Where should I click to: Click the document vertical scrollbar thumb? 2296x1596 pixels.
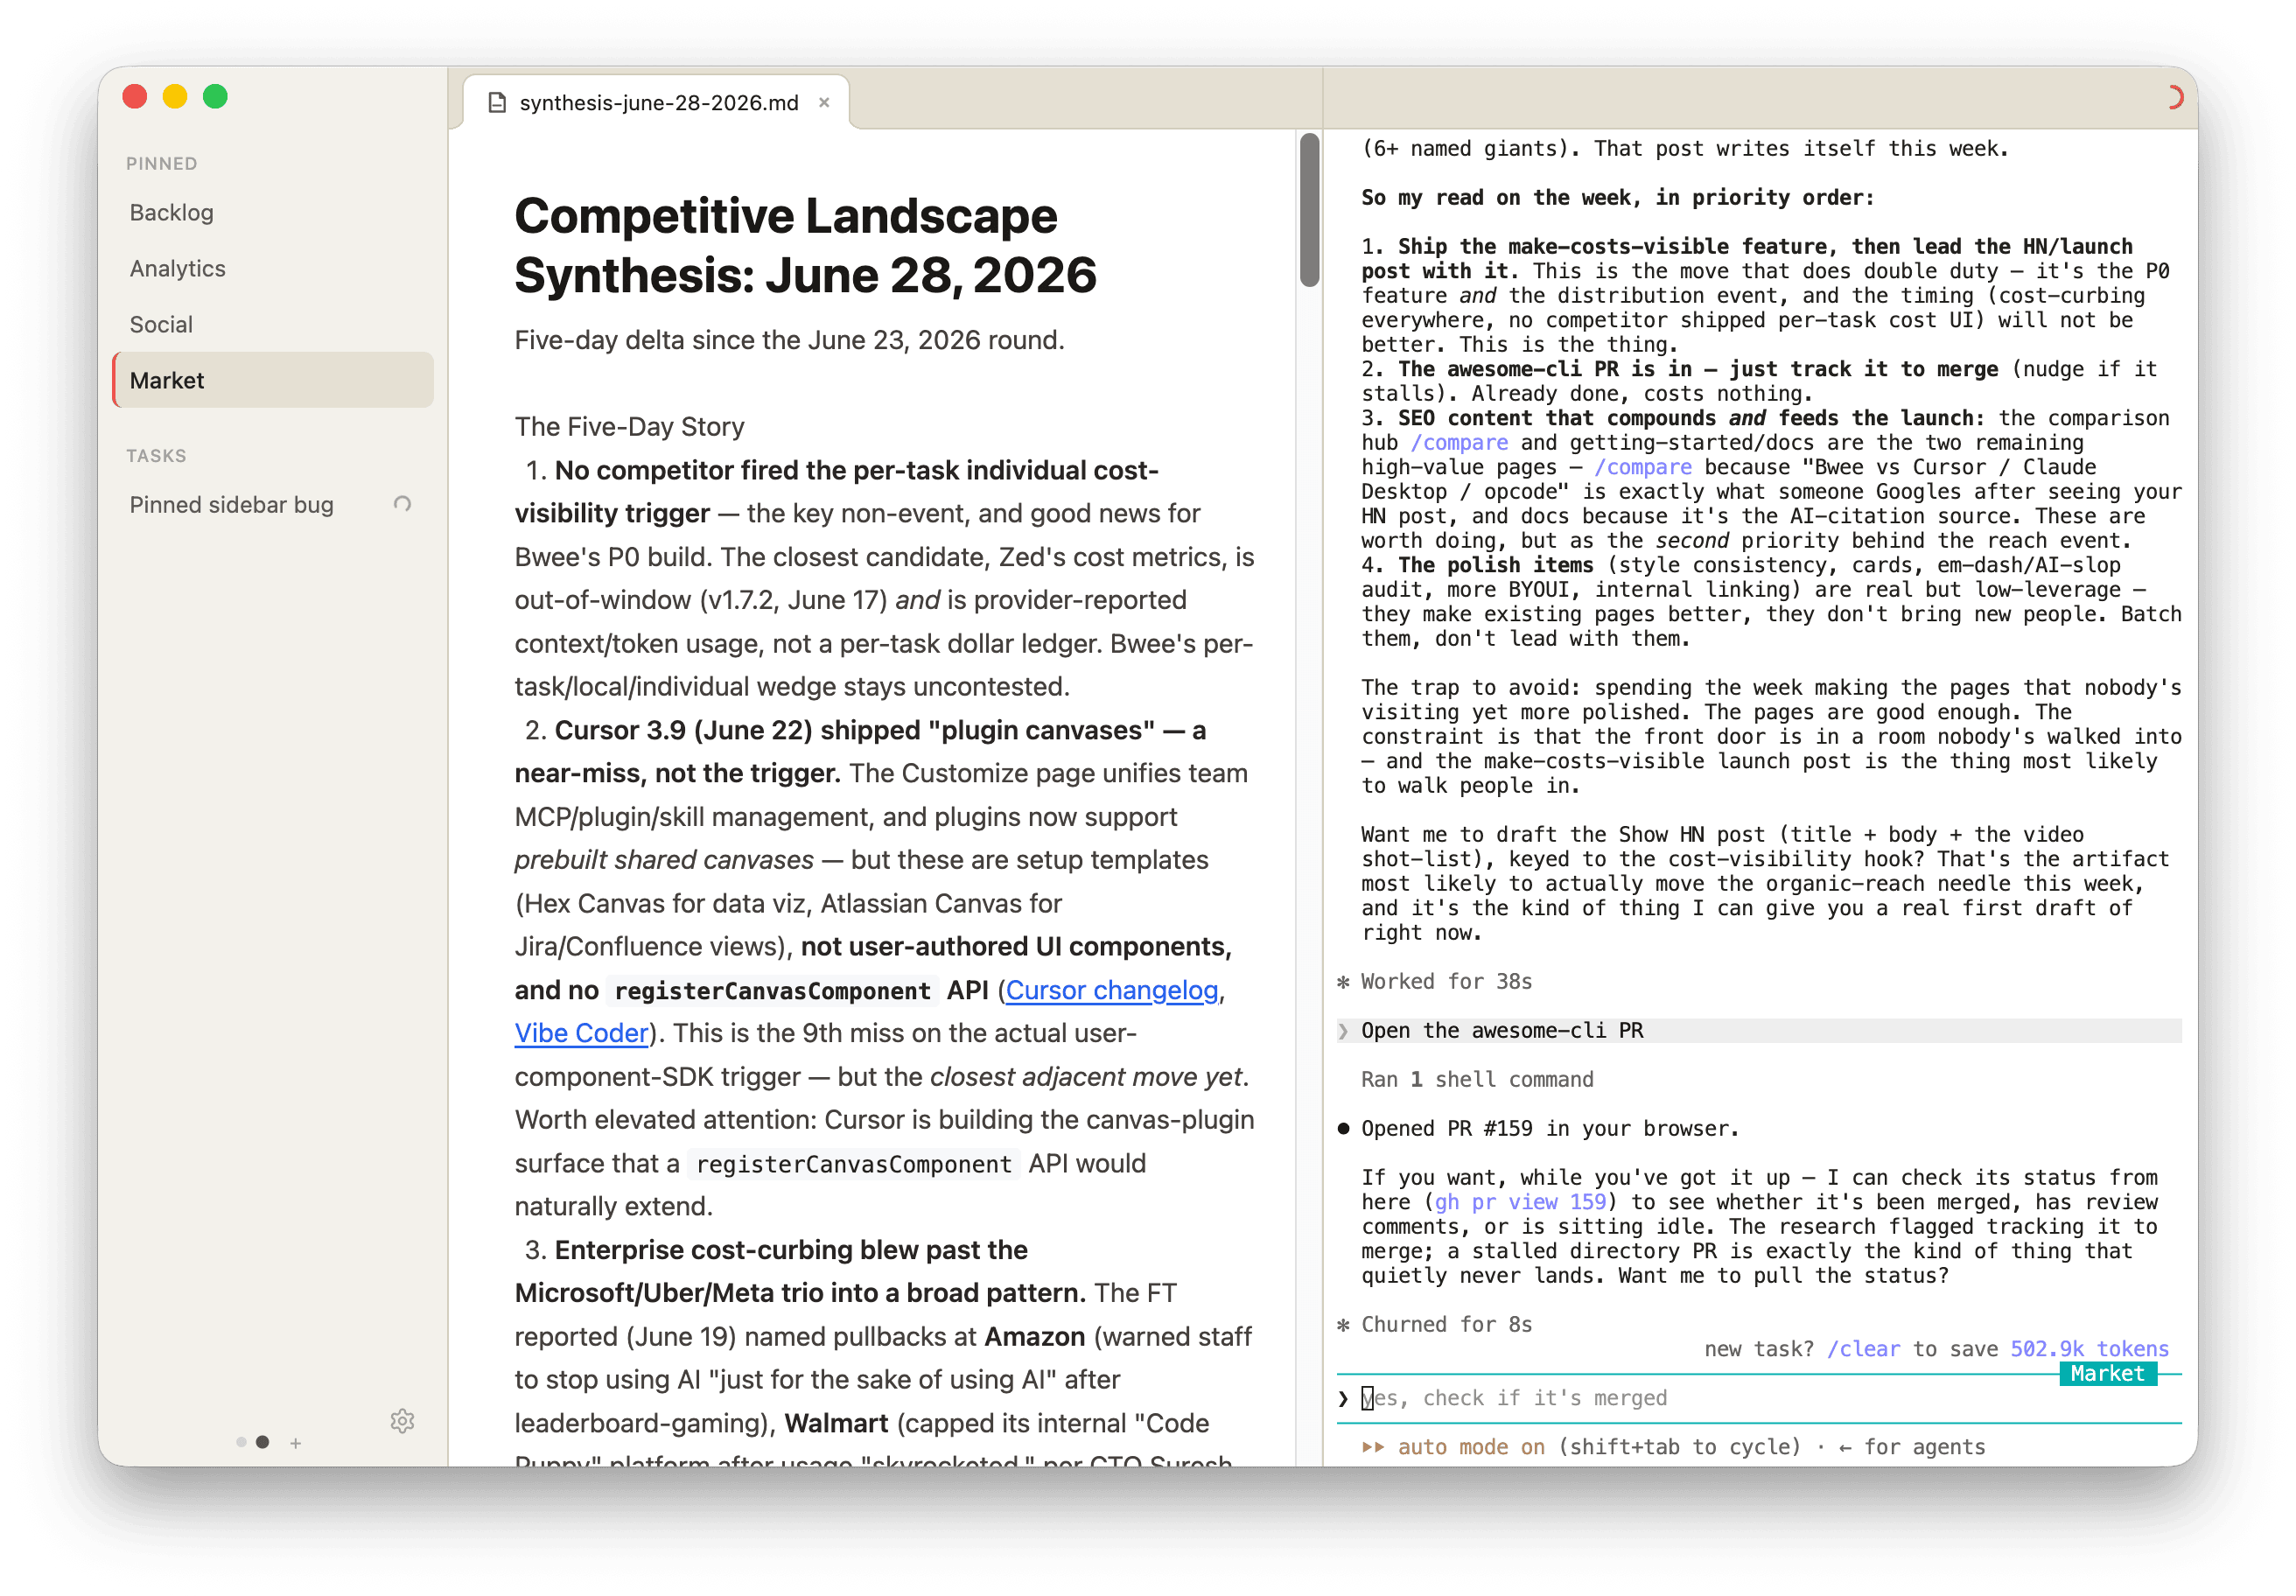coord(1309,210)
